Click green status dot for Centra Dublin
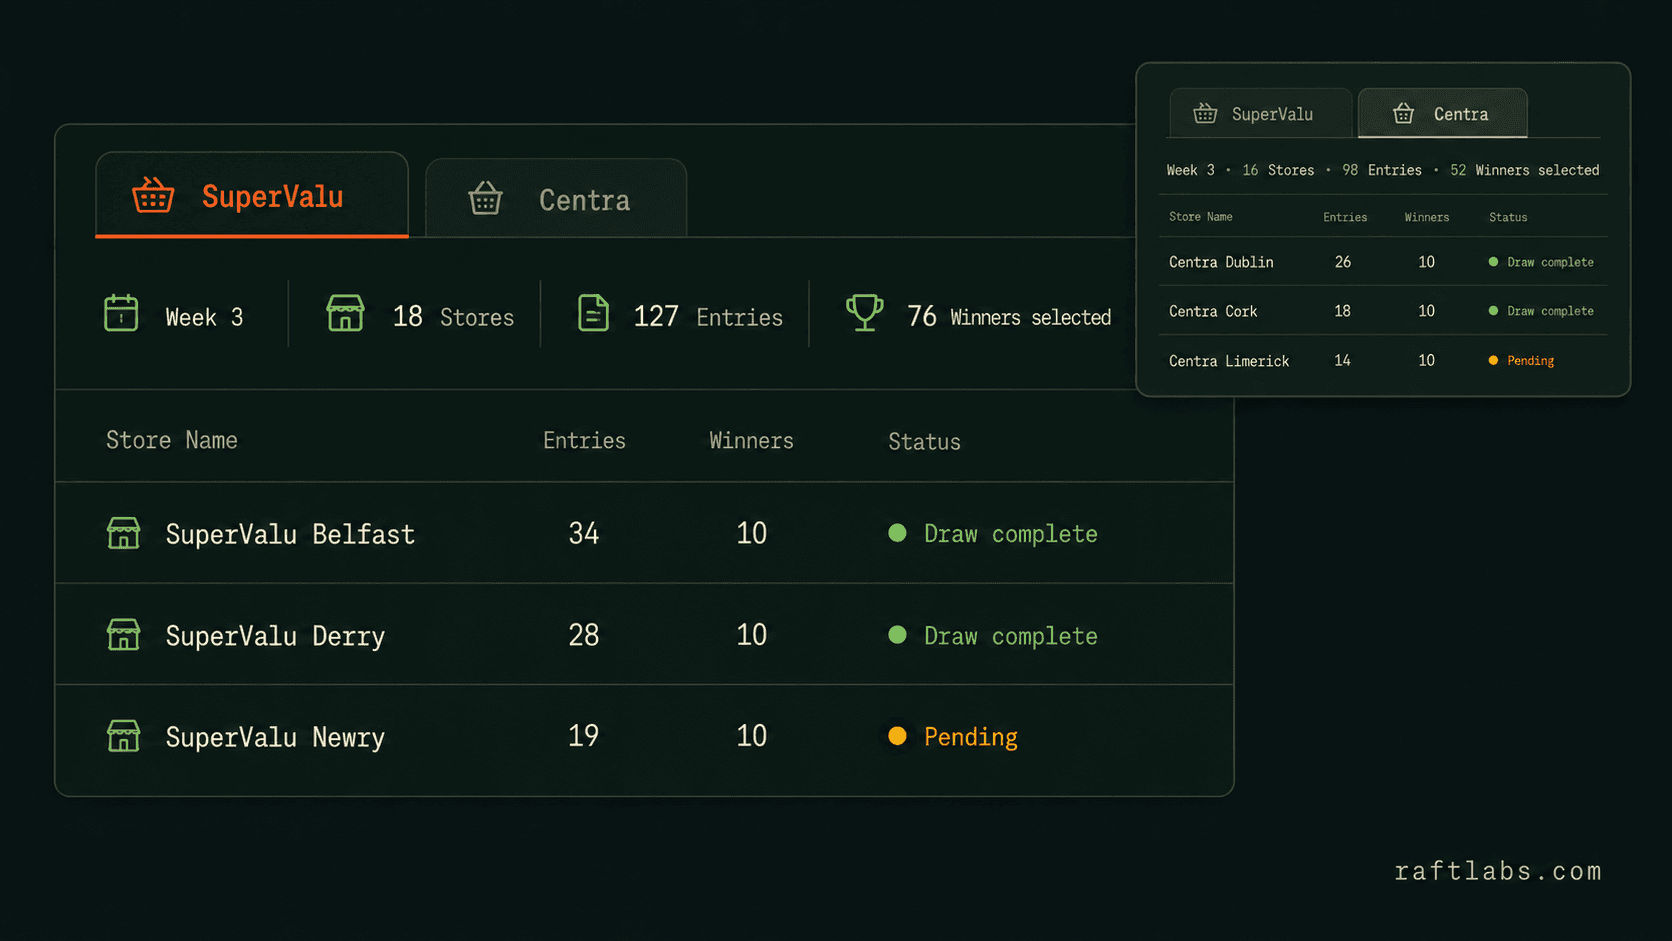1672x941 pixels. tap(1493, 262)
